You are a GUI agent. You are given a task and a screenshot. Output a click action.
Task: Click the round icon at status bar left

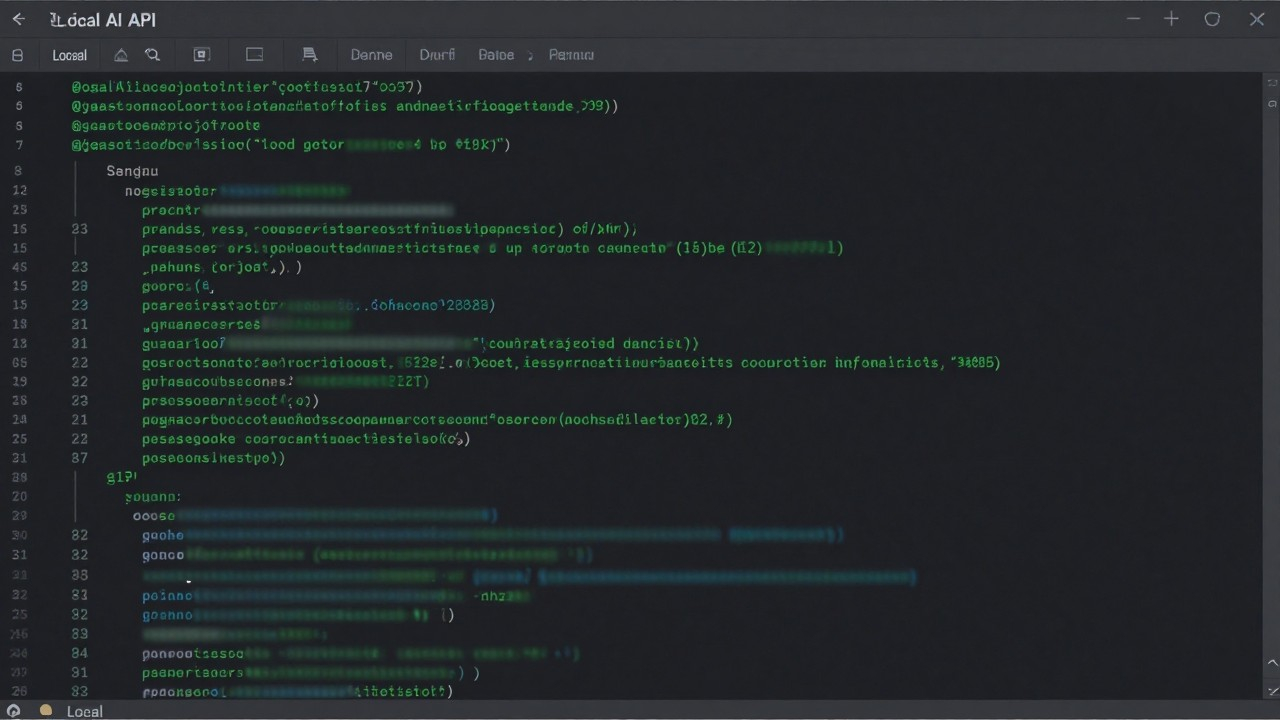click(14, 710)
